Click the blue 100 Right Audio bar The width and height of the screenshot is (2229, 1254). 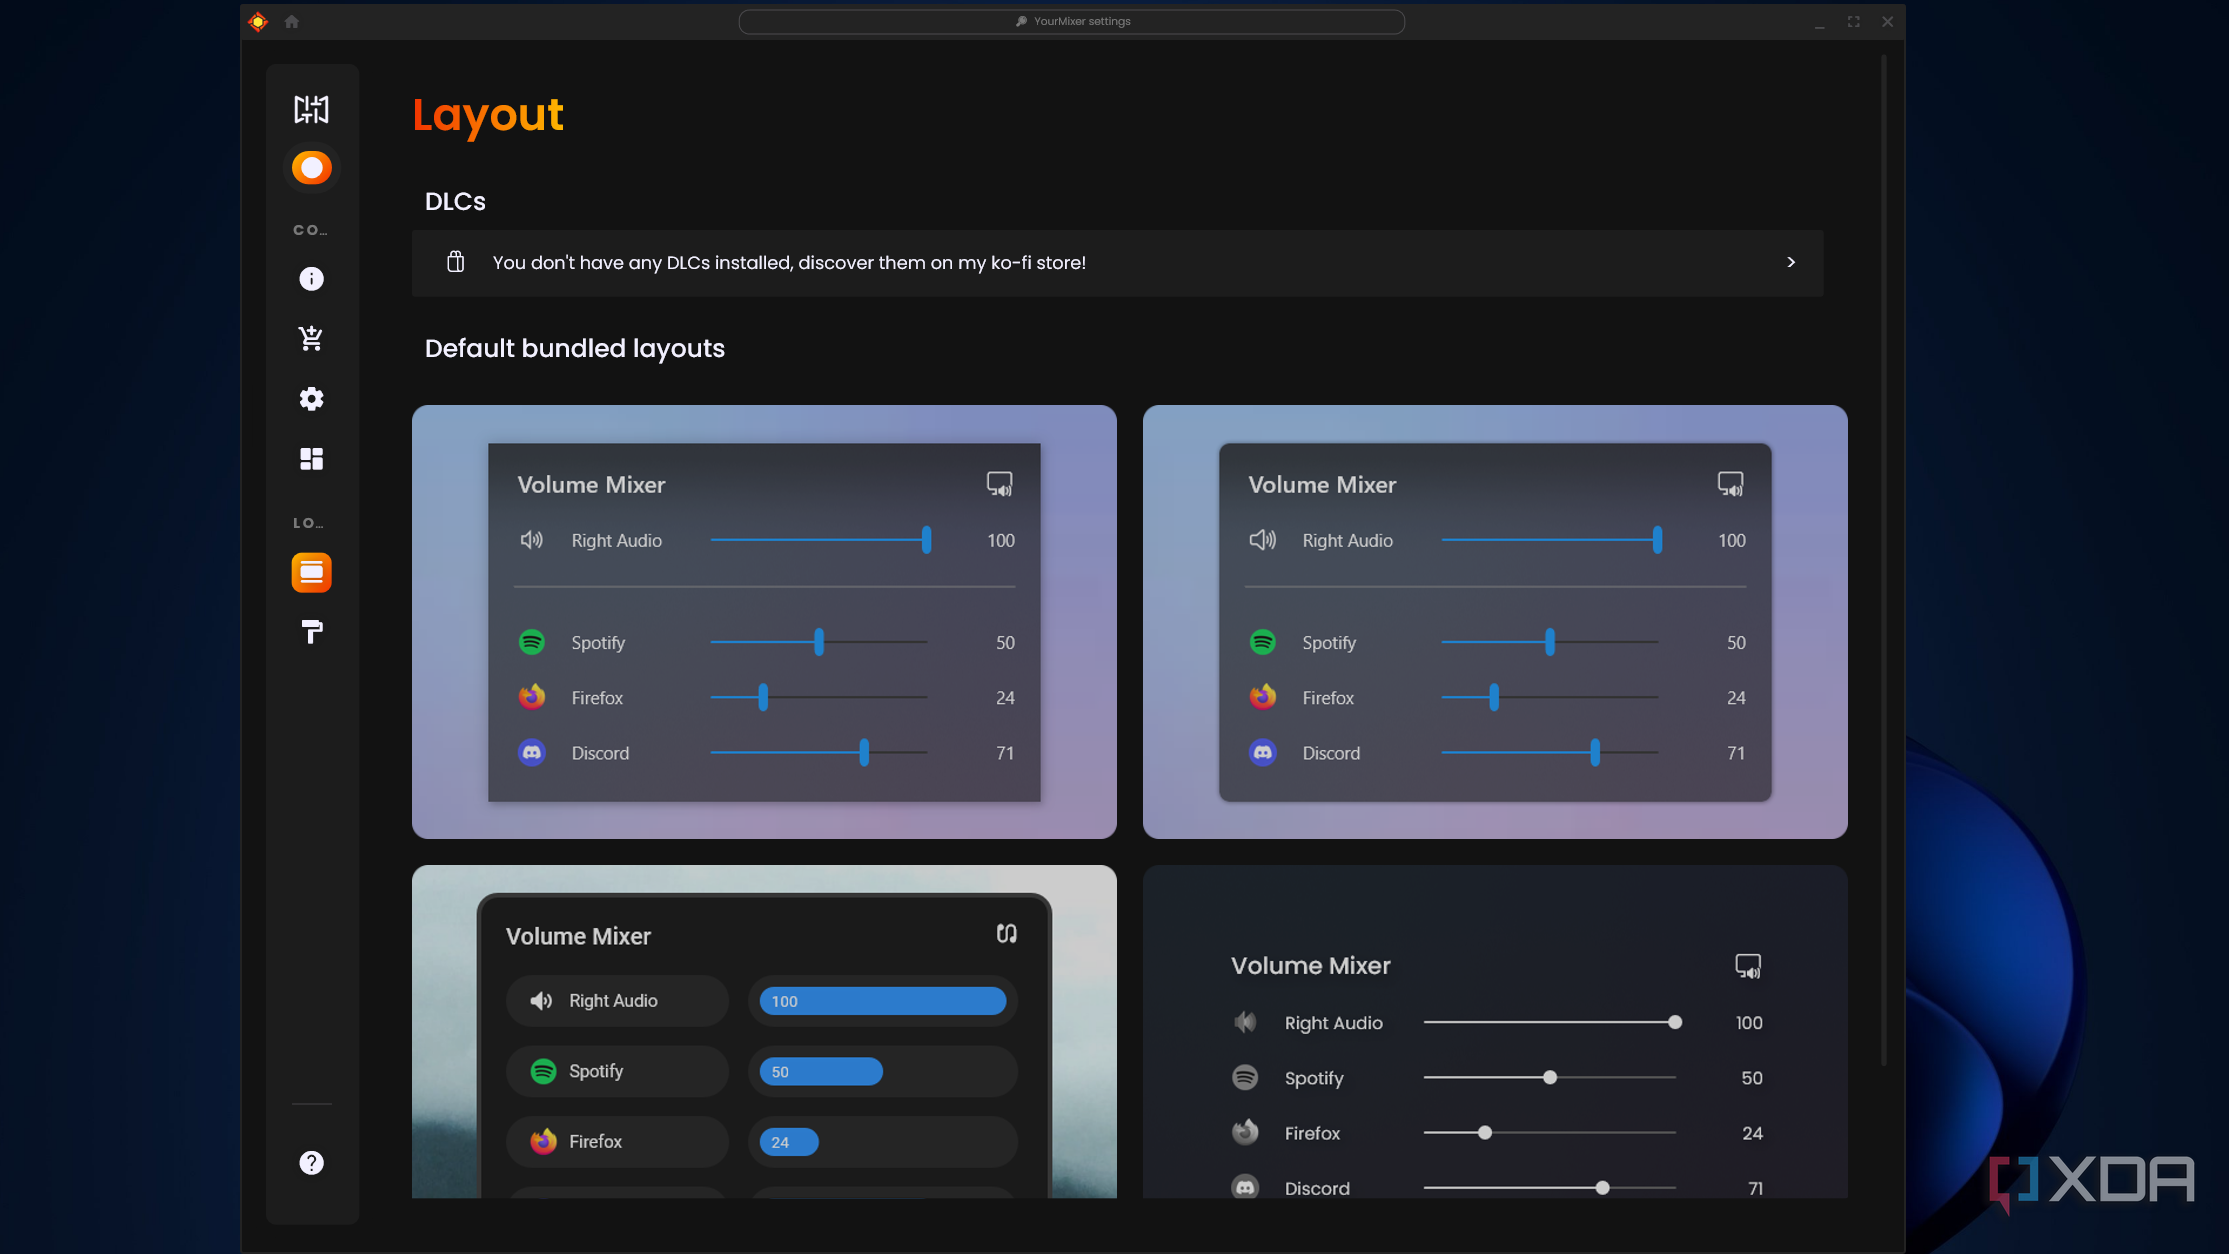[883, 1001]
